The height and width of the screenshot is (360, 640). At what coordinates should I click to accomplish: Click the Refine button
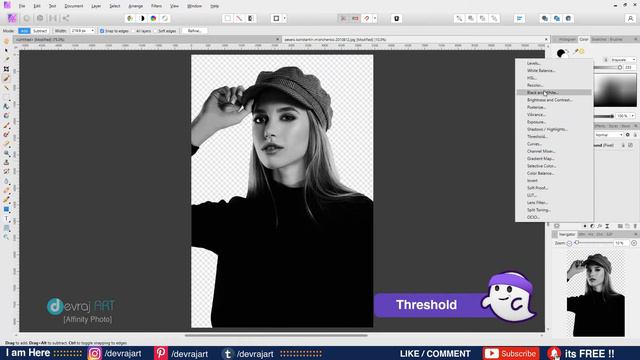tap(194, 31)
